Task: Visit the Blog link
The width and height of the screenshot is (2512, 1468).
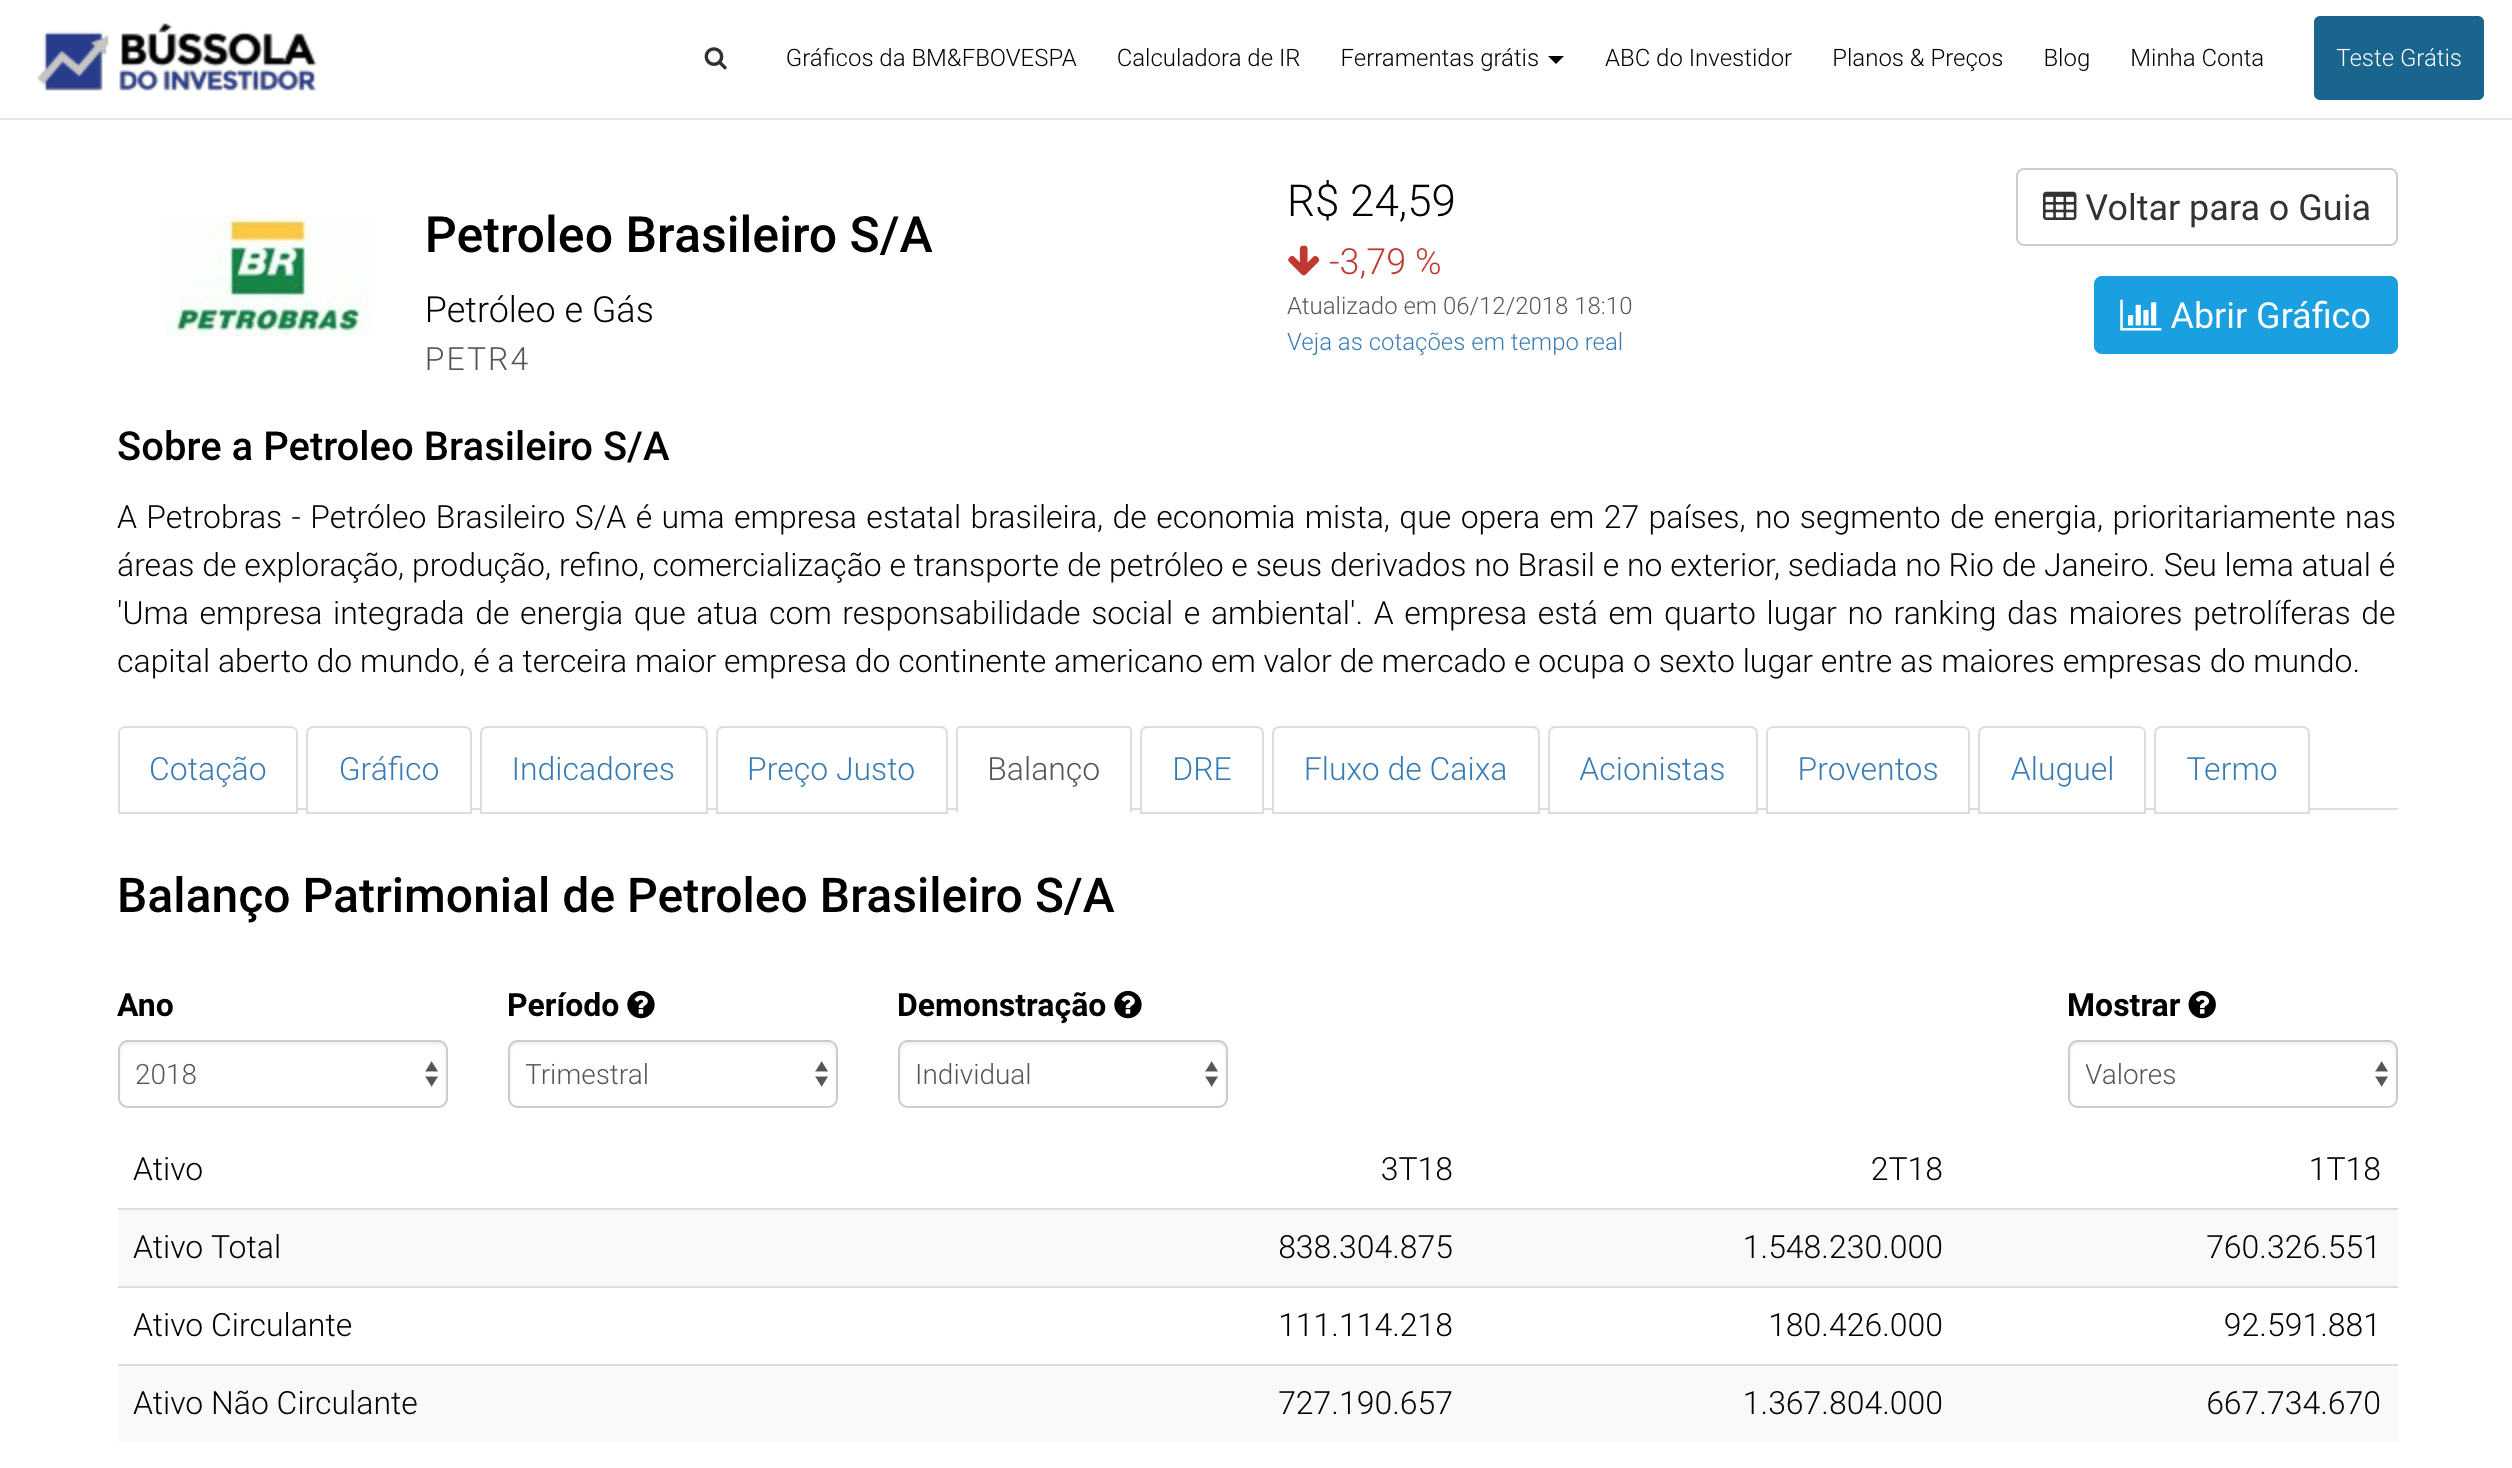Action: (x=2066, y=58)
